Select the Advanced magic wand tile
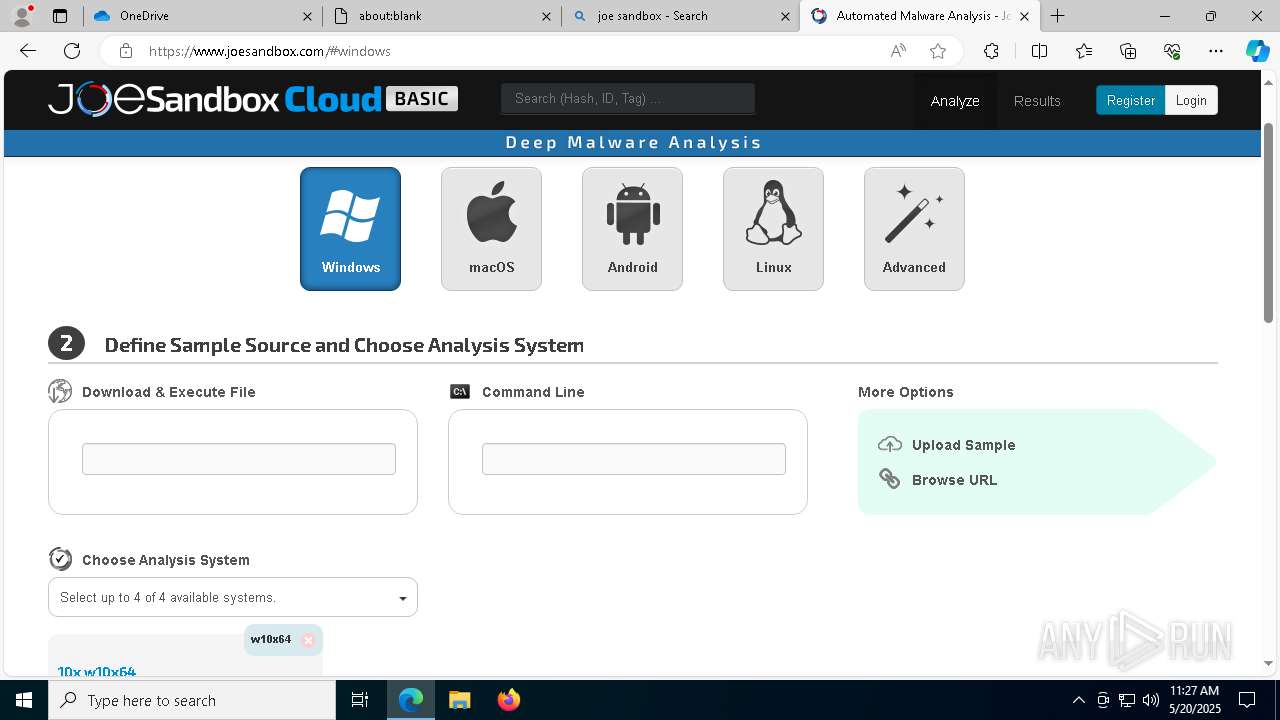 (914, 229)
